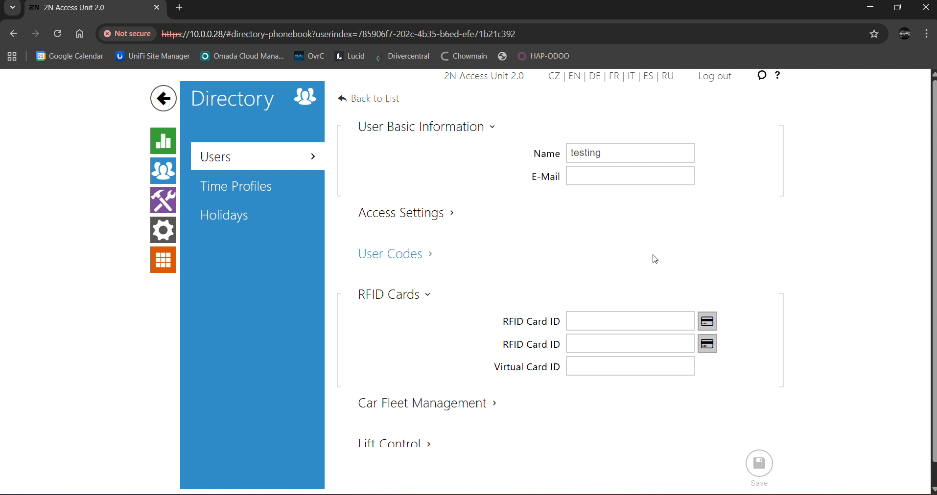
Task: Open the purple Hardware tools icon
Action: pos(163,200)
